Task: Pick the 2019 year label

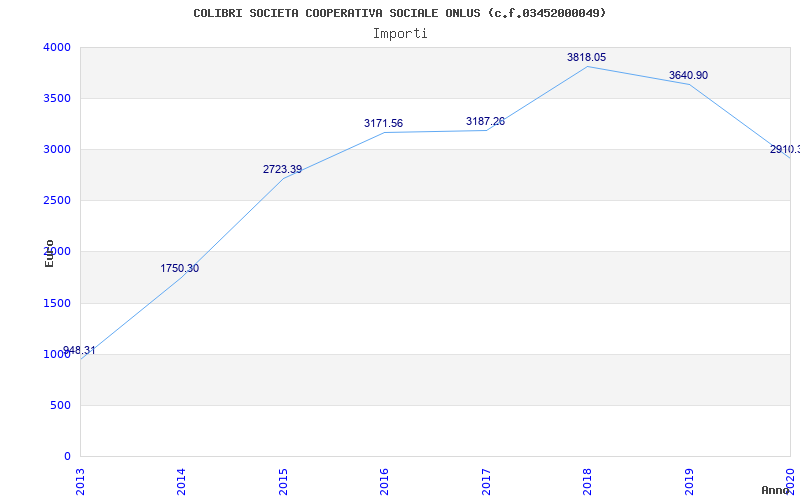Action: [x=689, y=482]
